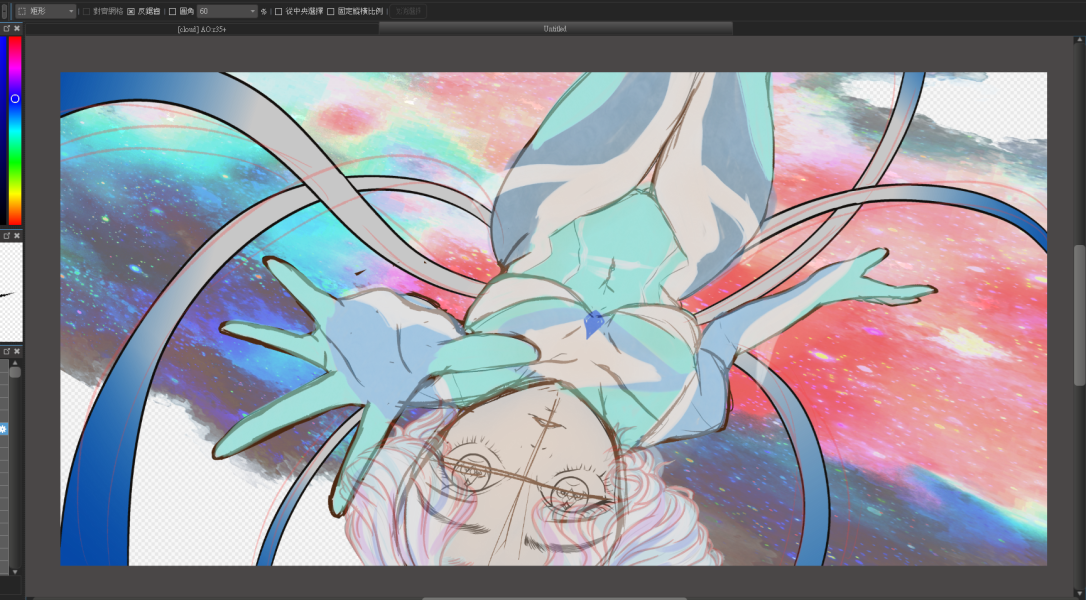Screen dimensions: 1086x600
Task: Undock the brush preview panel via float icon
Action: click(x=6, y=236)
